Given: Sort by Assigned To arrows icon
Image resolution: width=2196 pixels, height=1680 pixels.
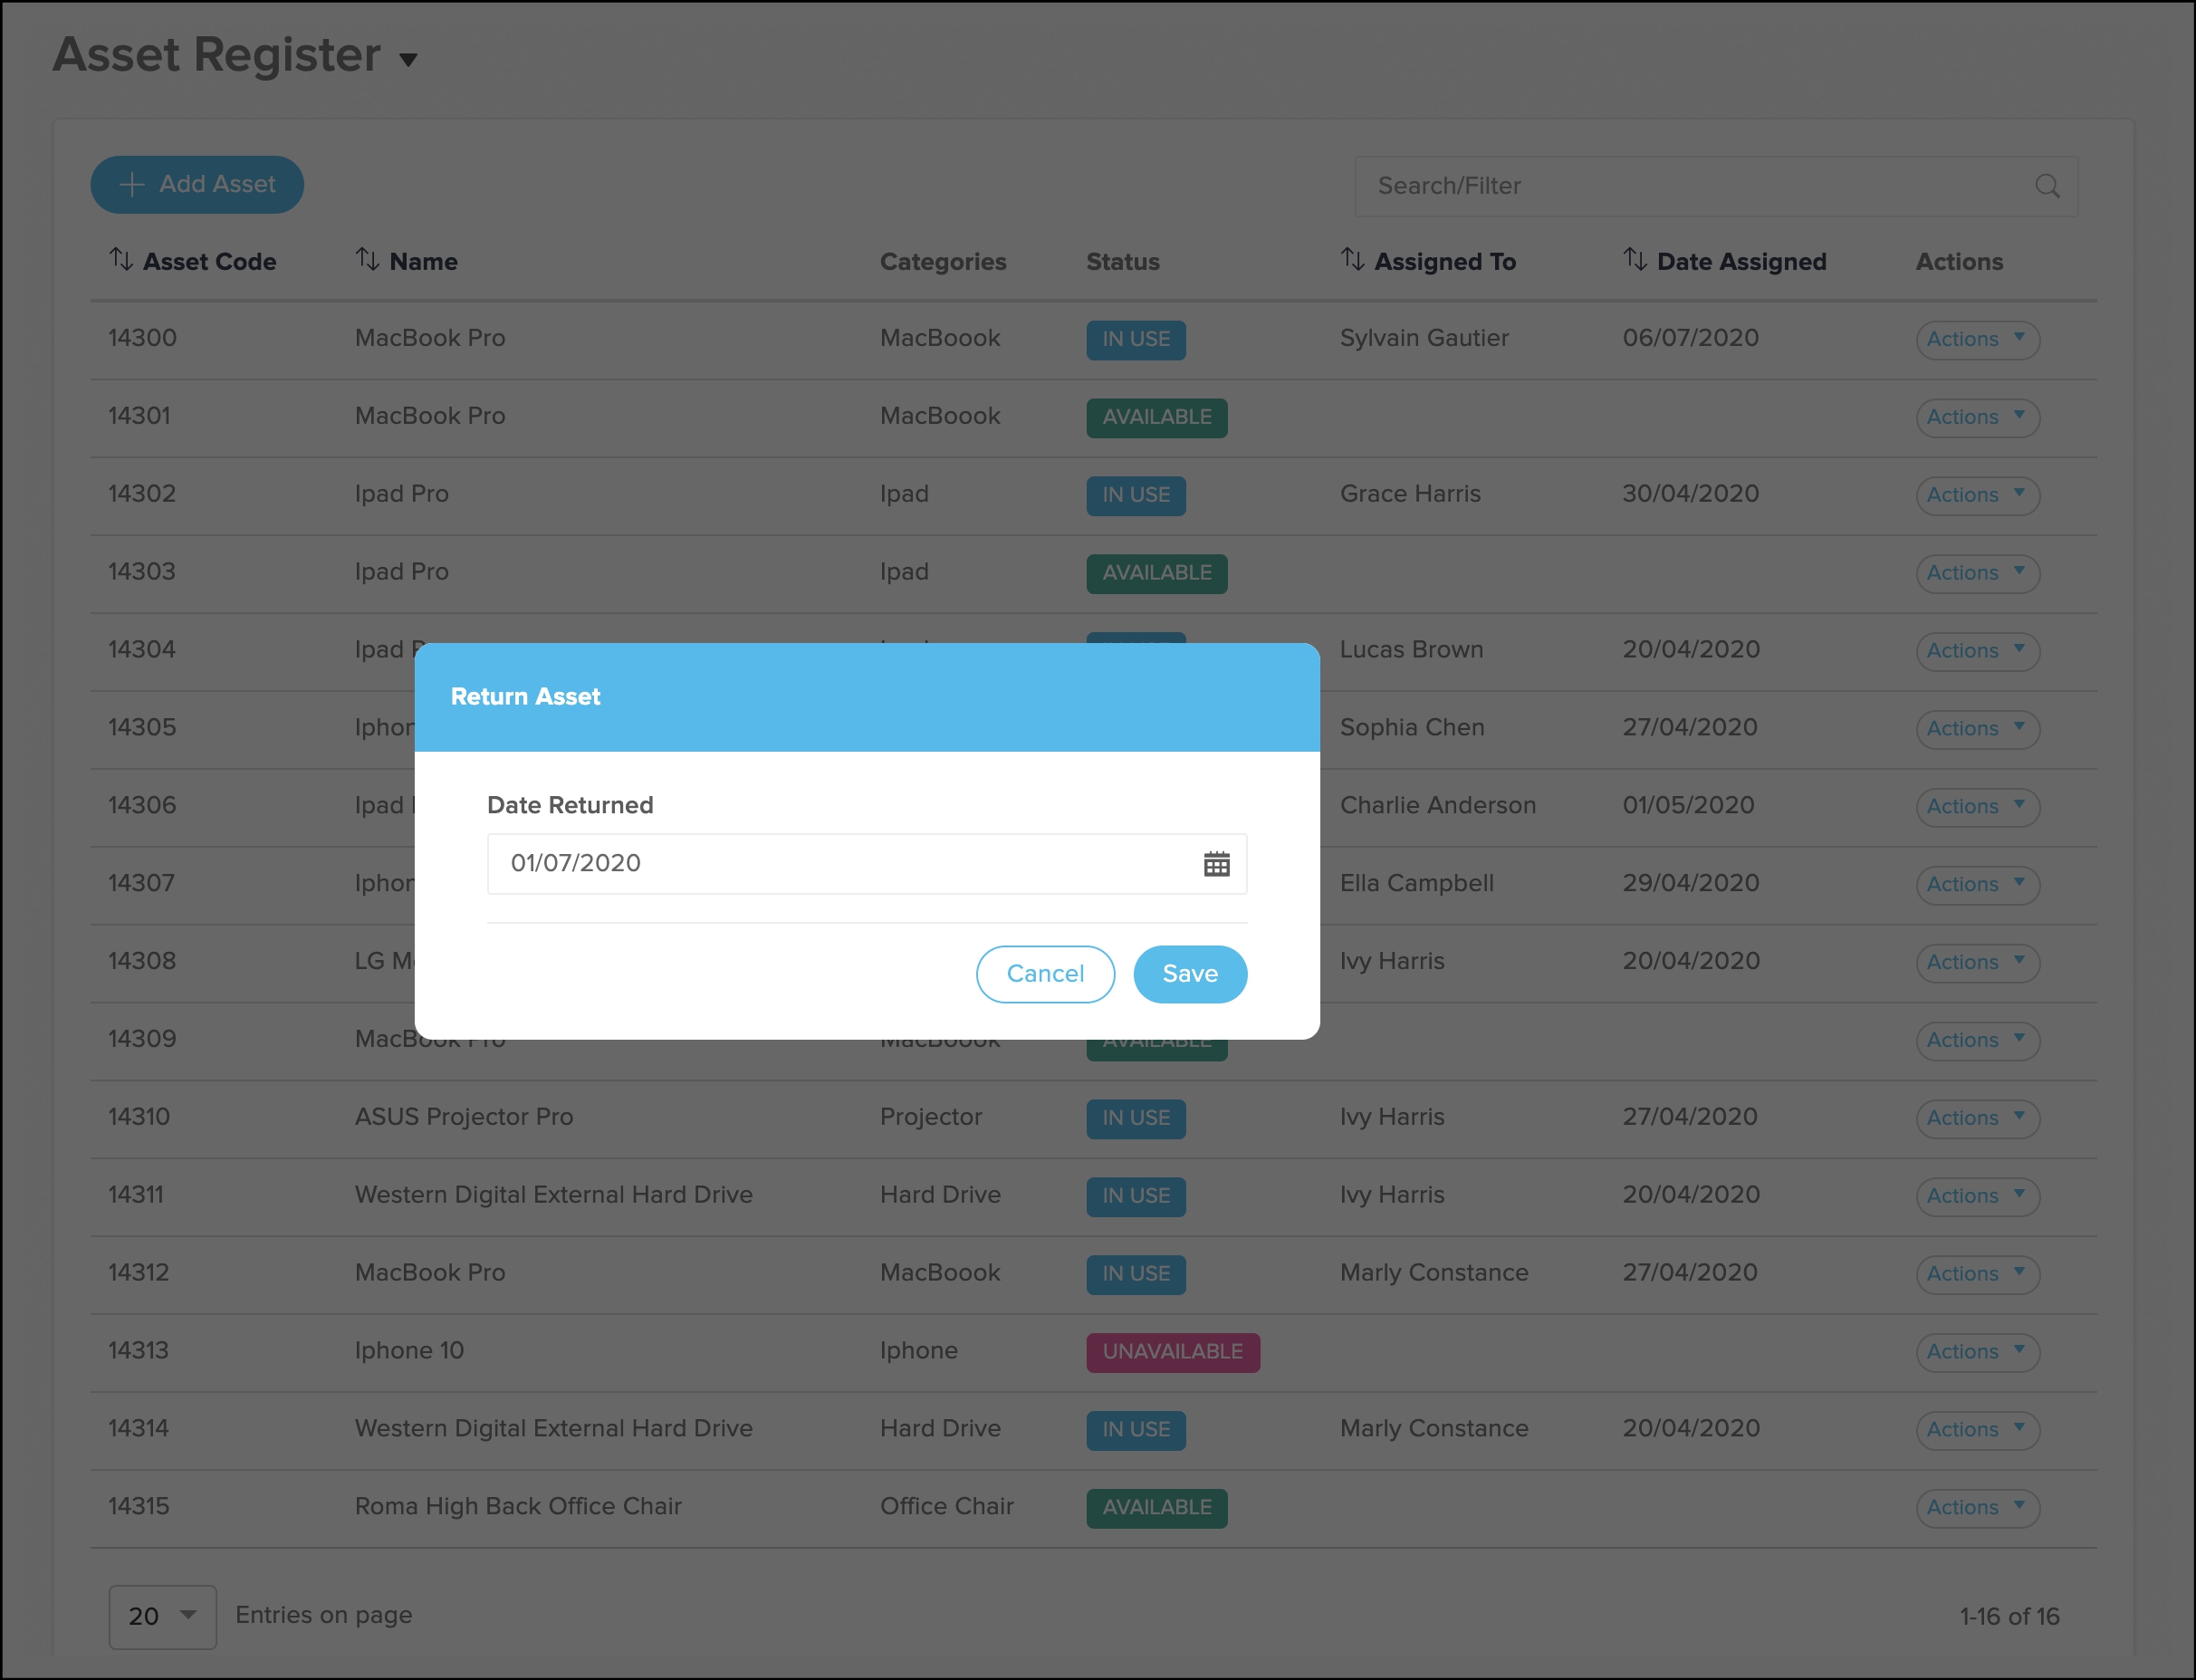Looking at the screenshot, I should click(1352, 260).
